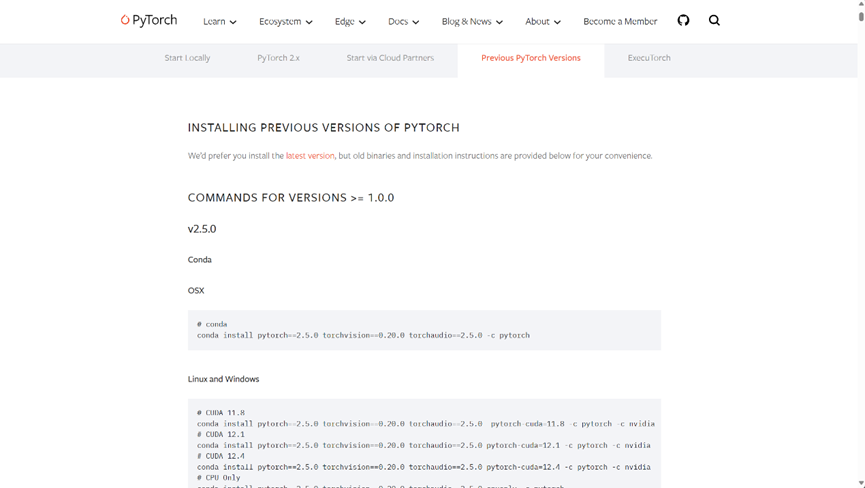Viewport: 865px width, 488px height.
Task: Open Become a Member page
Action: pos(620,22)
